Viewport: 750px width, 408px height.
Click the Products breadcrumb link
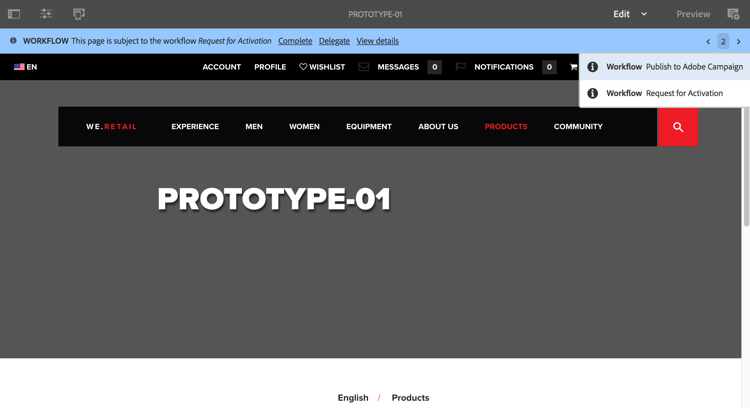(410, 398)
